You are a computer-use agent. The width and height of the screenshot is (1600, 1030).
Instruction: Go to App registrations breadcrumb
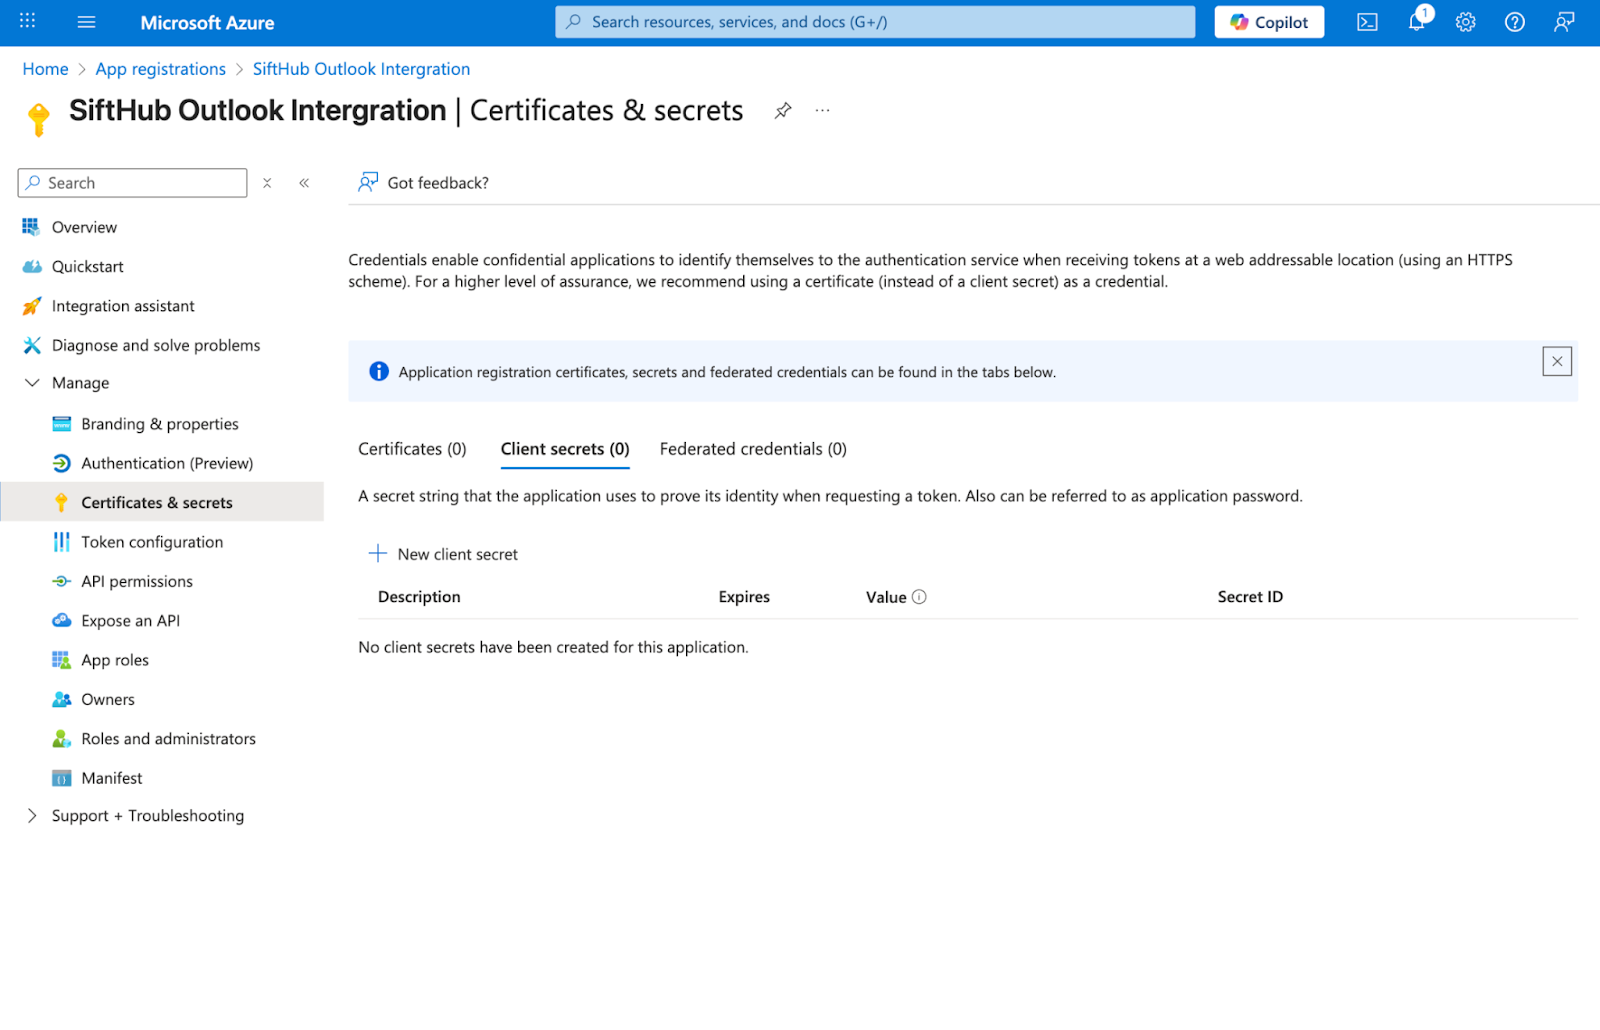click(160, 69)
